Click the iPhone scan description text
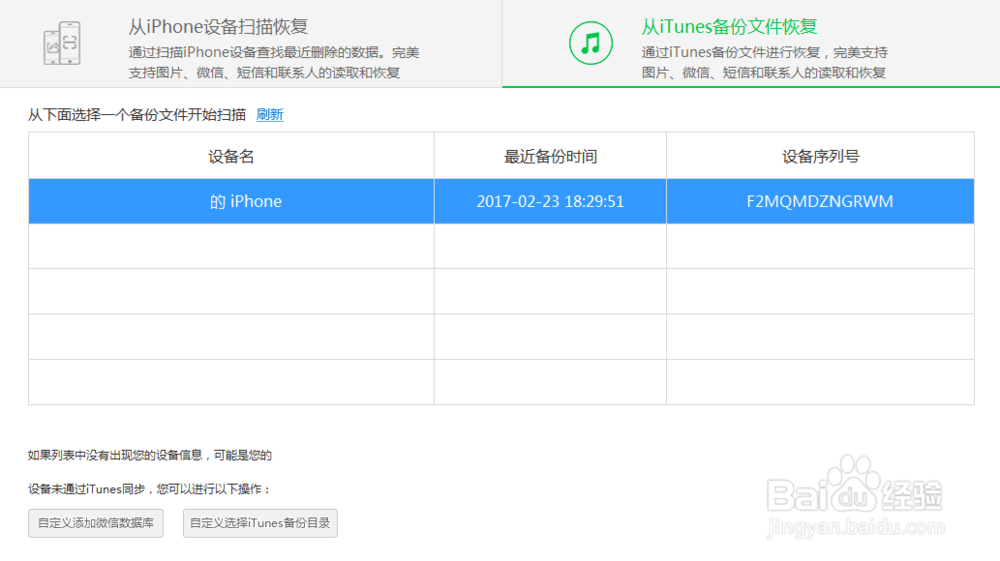Image resolution: width=1000 pixels, height=561 pixels. coord(274,62)
